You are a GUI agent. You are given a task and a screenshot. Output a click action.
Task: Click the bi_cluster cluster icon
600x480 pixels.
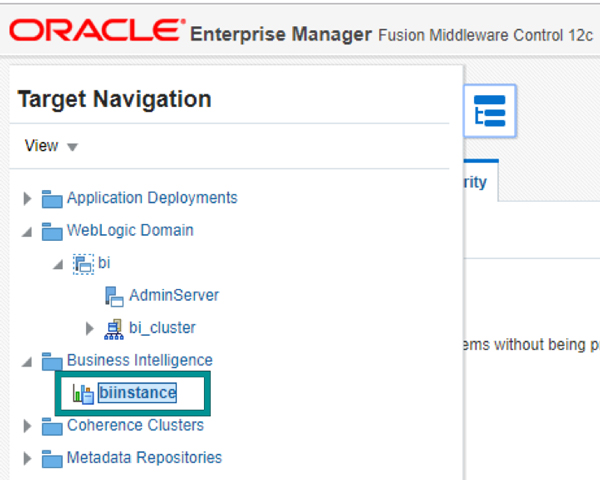click(114, 329)
